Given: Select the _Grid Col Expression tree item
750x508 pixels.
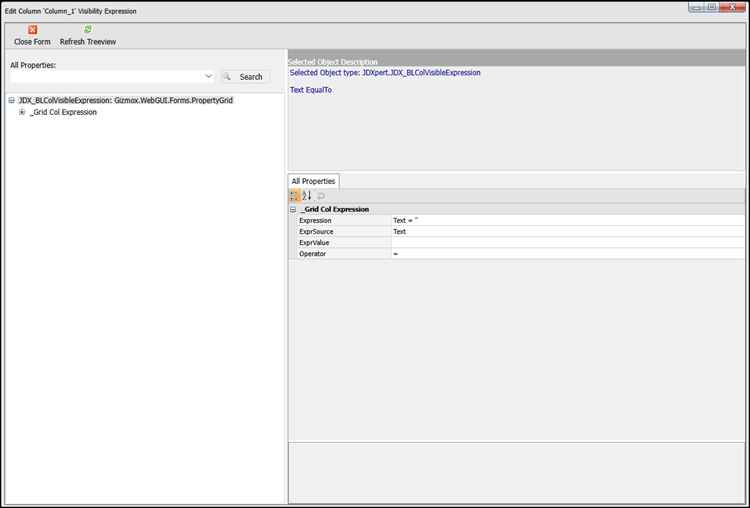Looking at the screenshot, I should (63, 112).
